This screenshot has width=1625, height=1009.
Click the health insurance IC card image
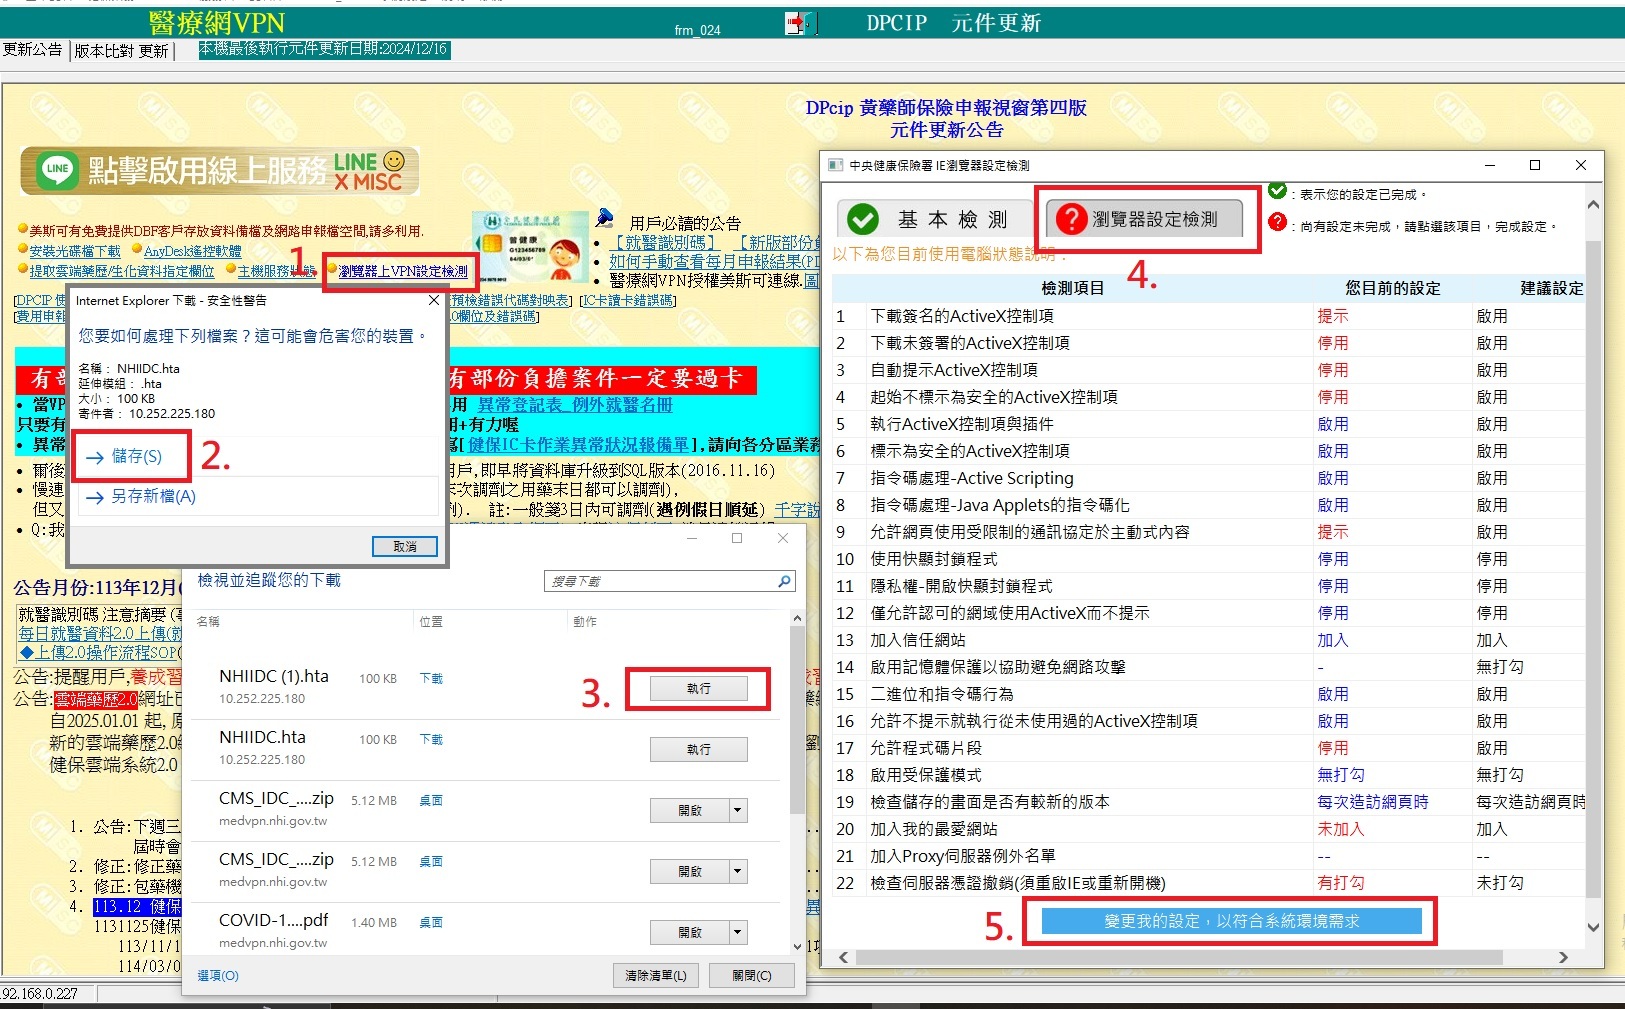coord(530,248)
